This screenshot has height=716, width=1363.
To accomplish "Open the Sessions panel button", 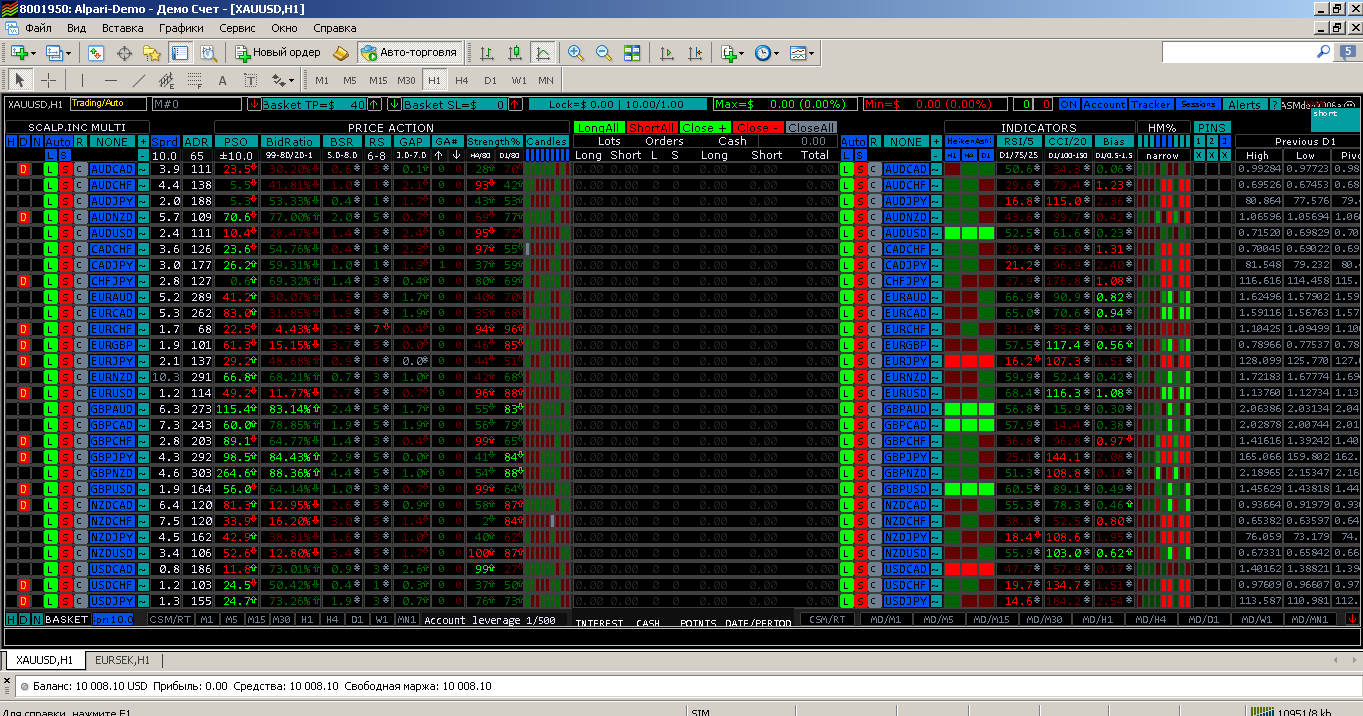I will 1198,104.
